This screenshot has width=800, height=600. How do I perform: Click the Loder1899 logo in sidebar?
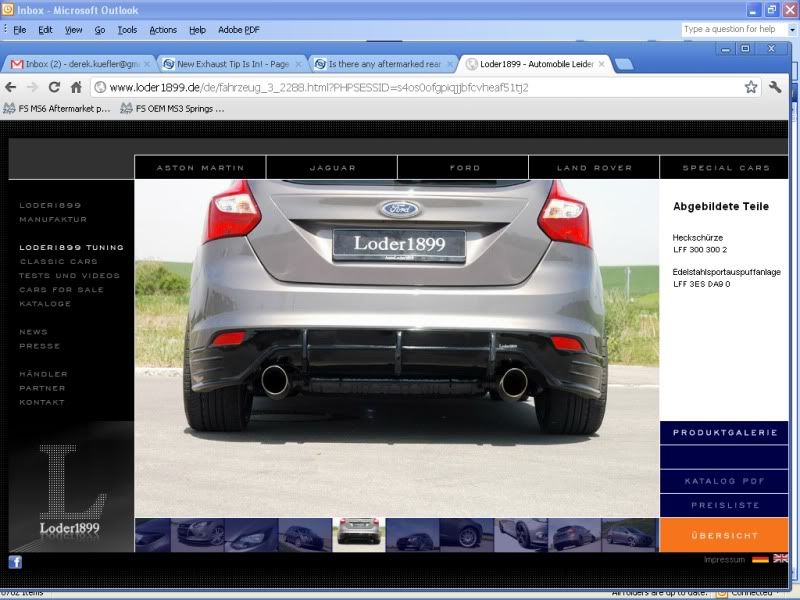[x=70, y=489]
